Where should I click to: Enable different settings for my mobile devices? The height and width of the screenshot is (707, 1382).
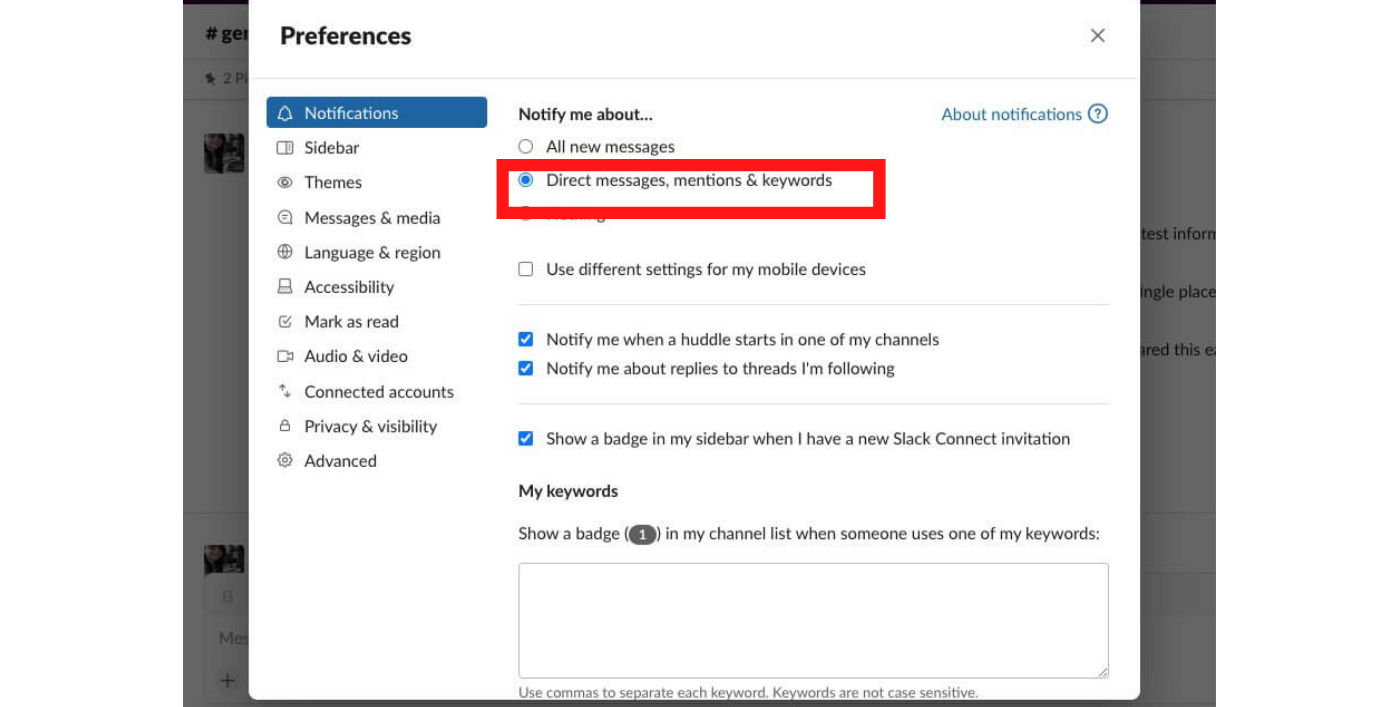click(526, 269)
